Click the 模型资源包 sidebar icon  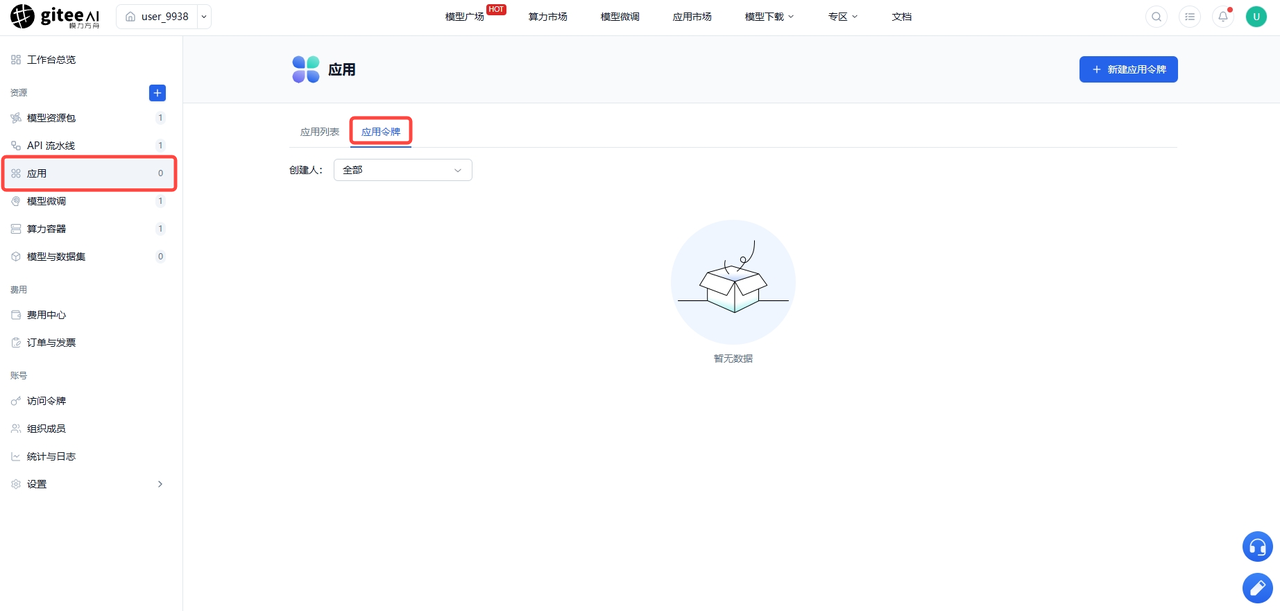pos(16,118)
